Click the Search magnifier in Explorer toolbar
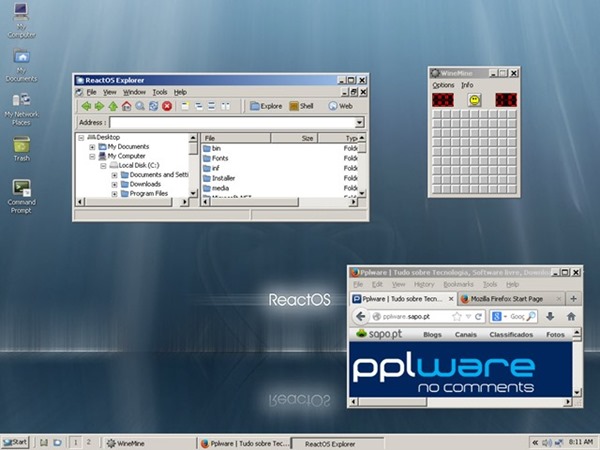 click(x=140, y=106)
